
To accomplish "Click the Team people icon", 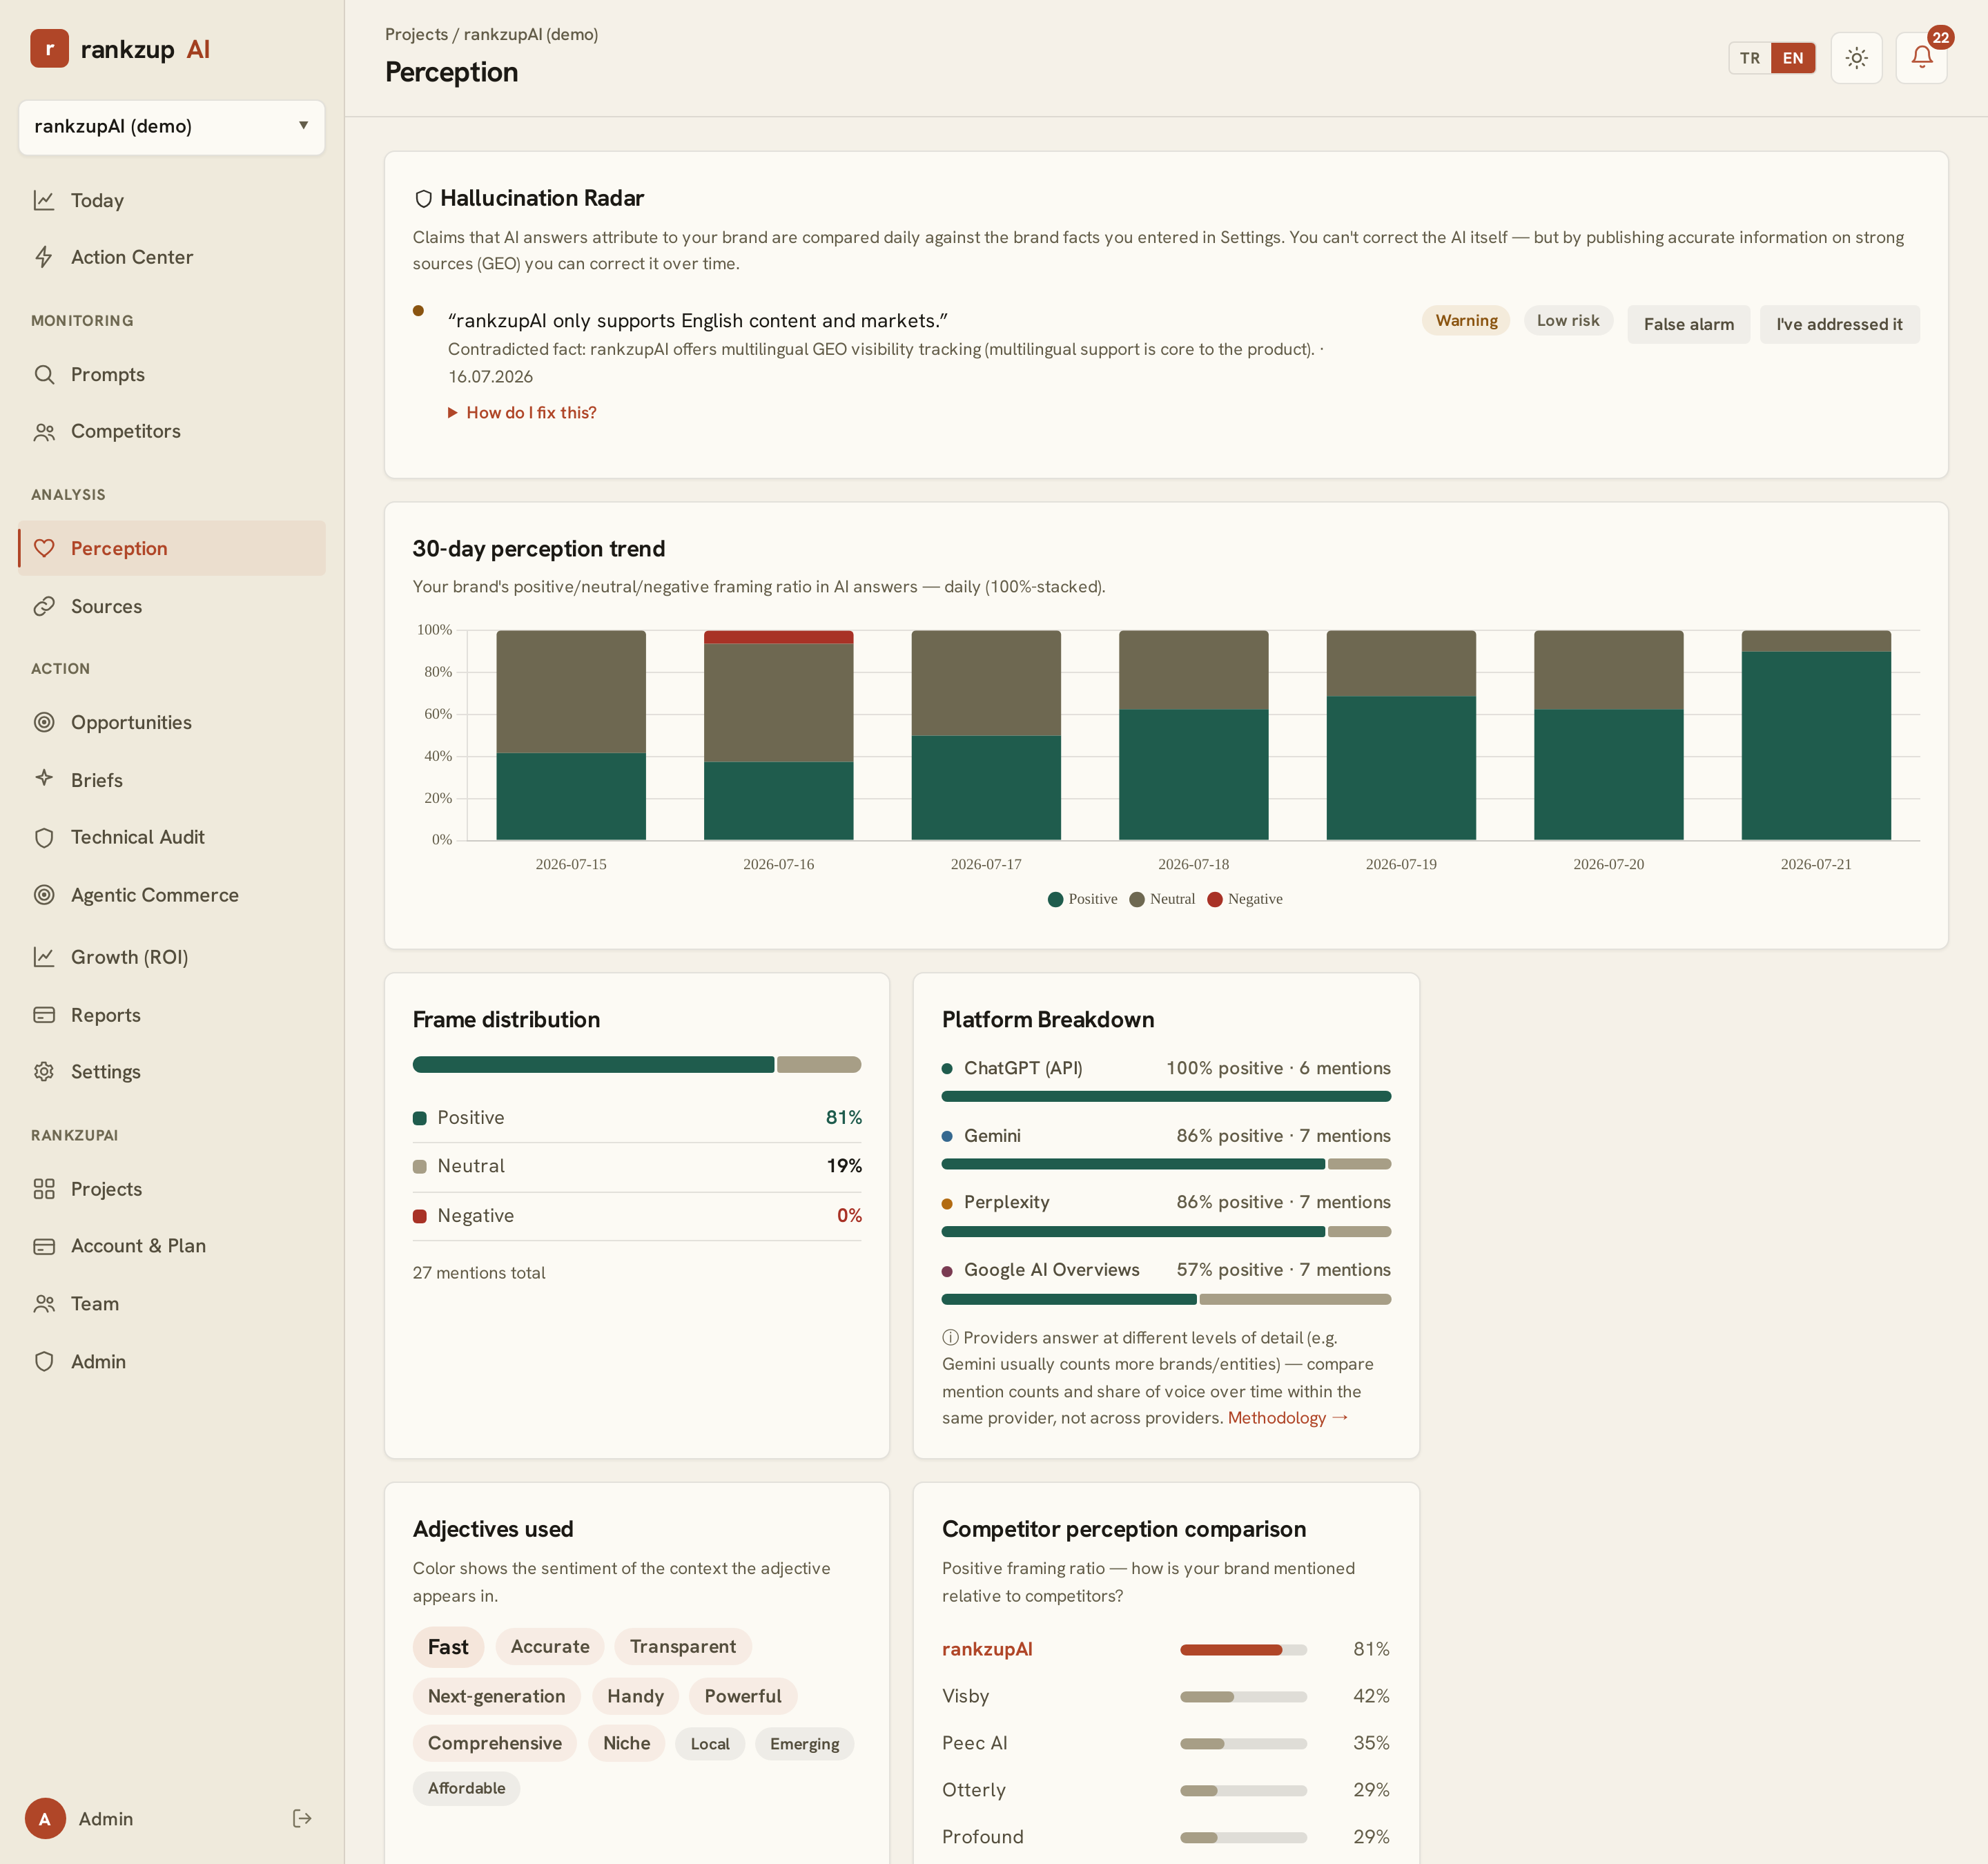I will (x=44, y=1304).
